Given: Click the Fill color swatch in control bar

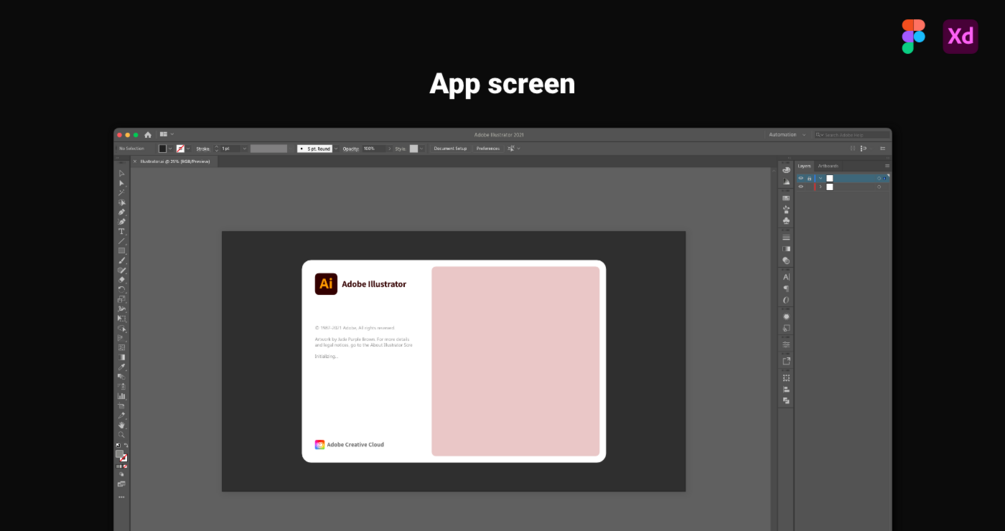Looking at the screenshot, I should [x=162, y=149].
